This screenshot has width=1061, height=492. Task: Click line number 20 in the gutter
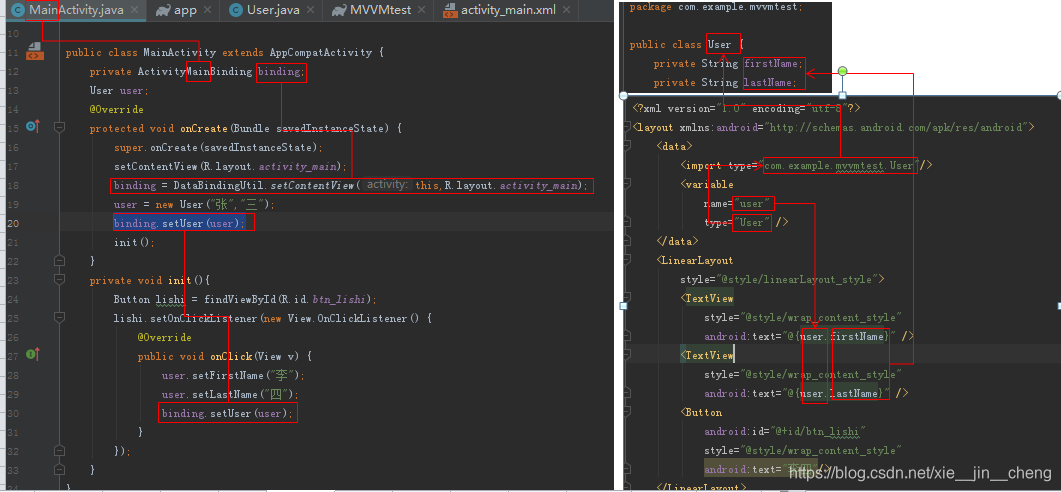point(13,223)
